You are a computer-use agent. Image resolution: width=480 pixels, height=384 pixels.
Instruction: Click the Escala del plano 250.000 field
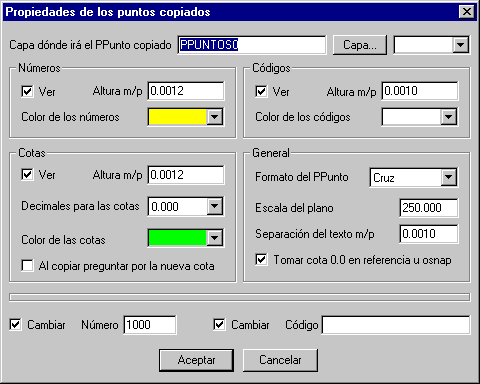(x=429, y=208)
